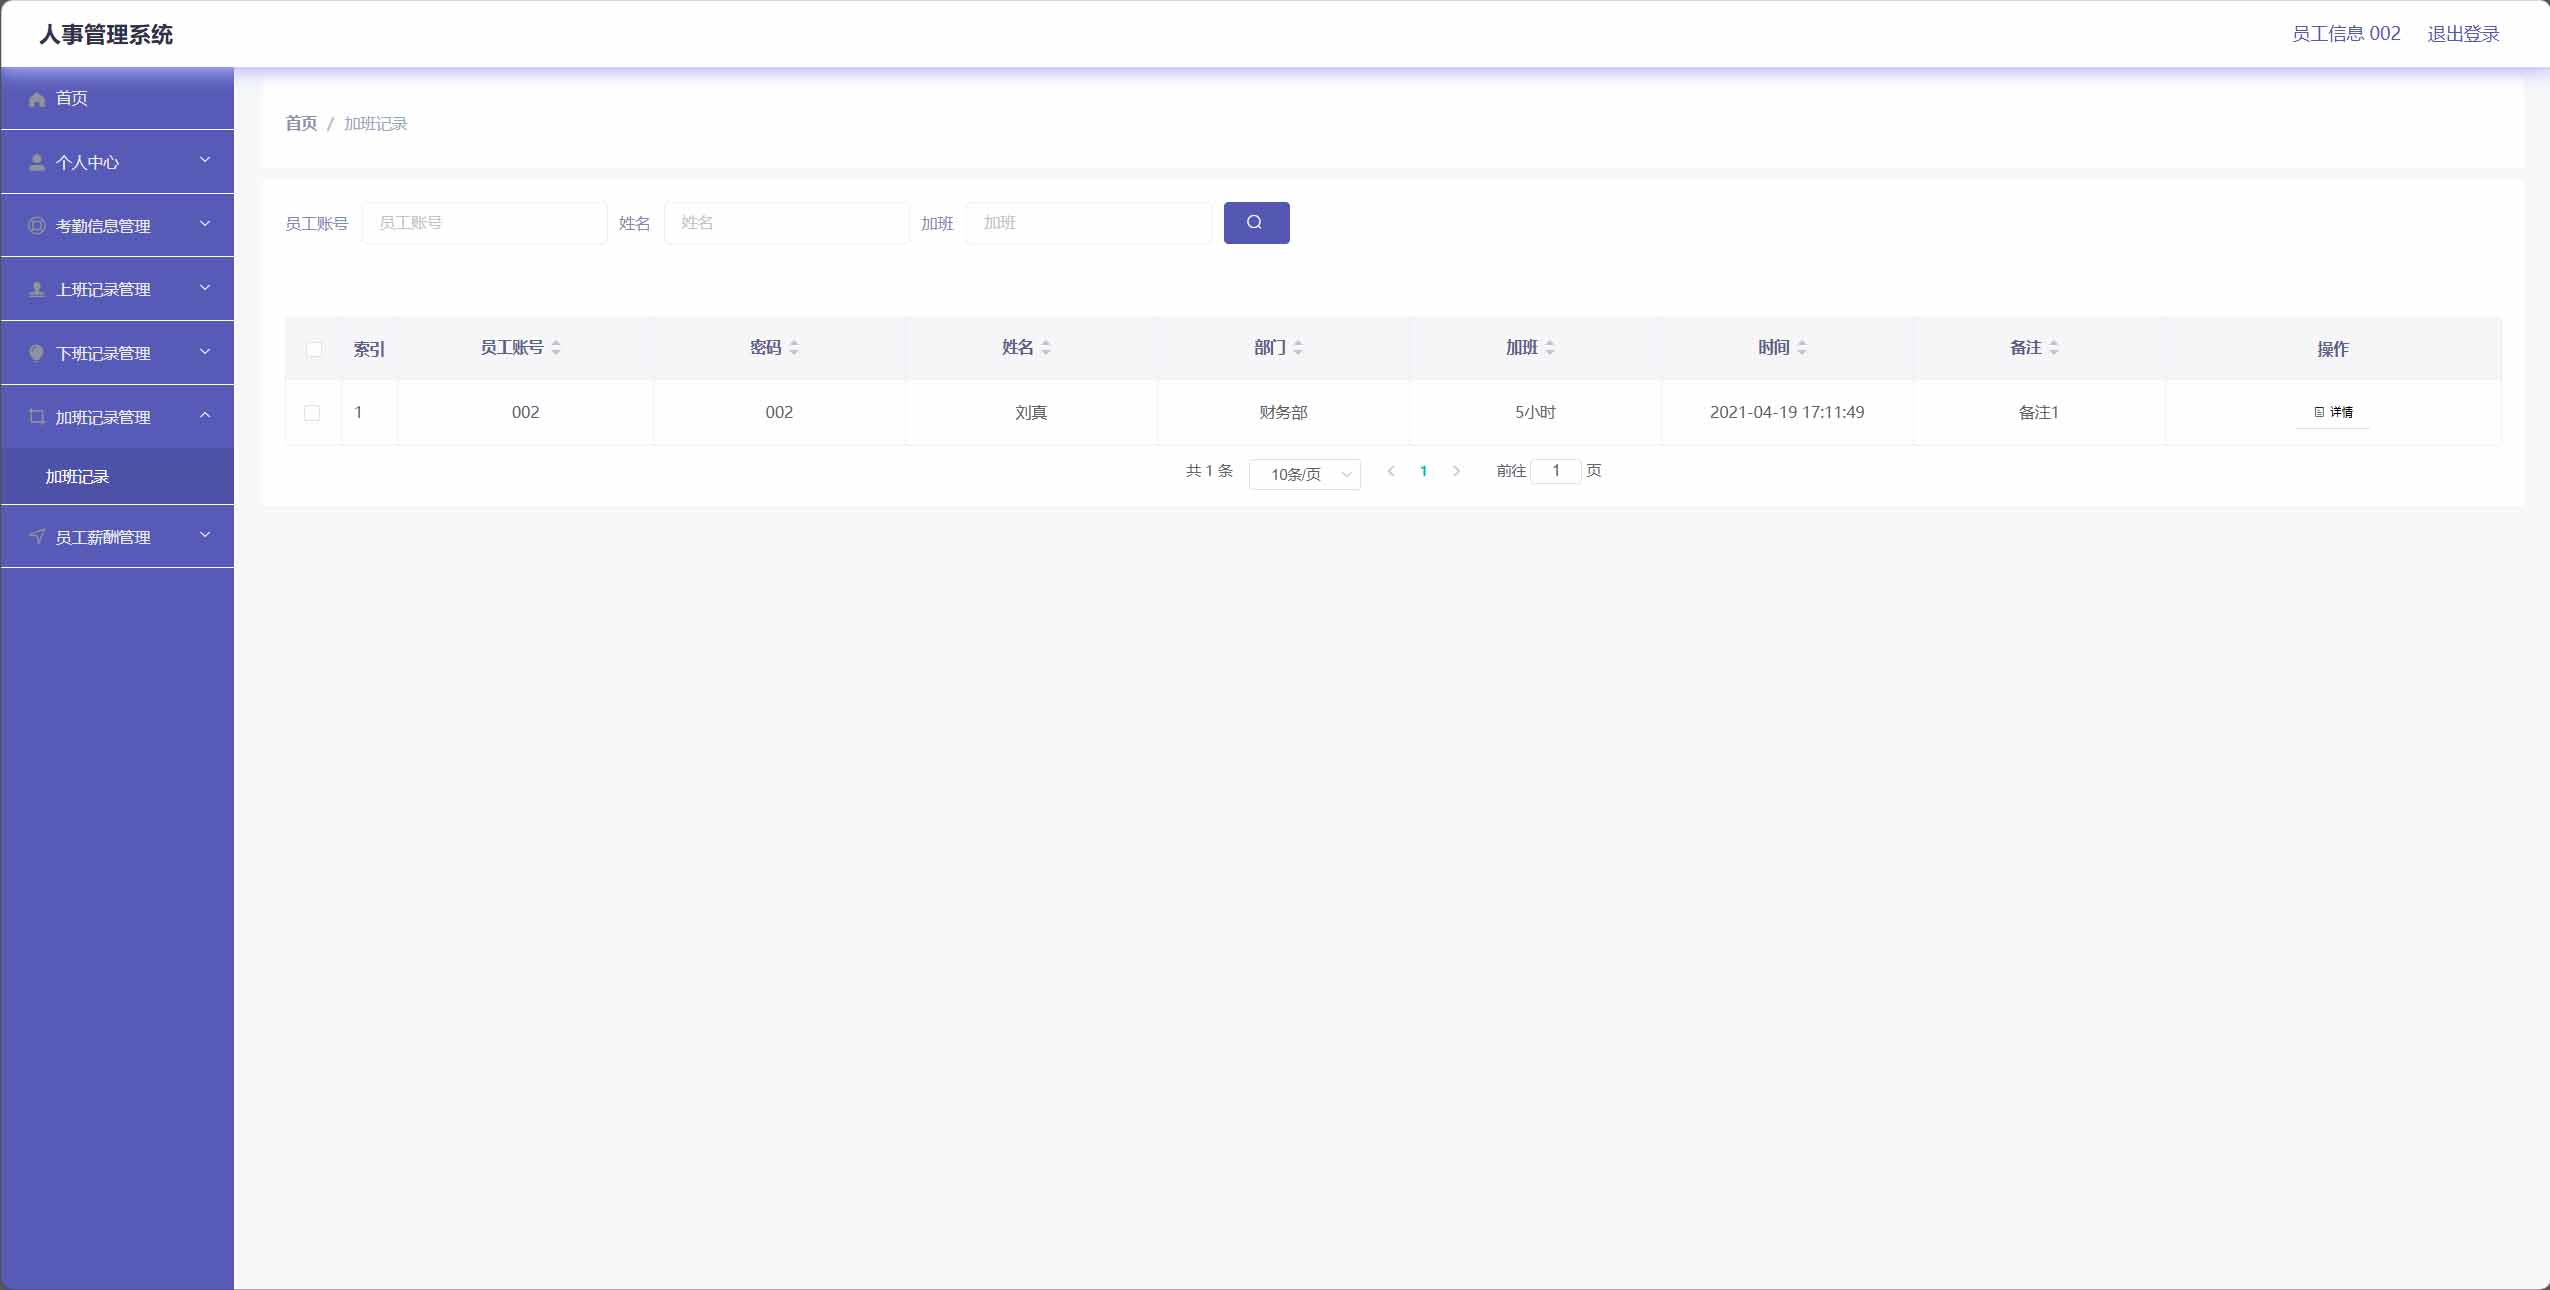The image size is (2550, 1290).
Task: Expand 下班记录管理 menu chevron
Action: [x=205, y=352]
